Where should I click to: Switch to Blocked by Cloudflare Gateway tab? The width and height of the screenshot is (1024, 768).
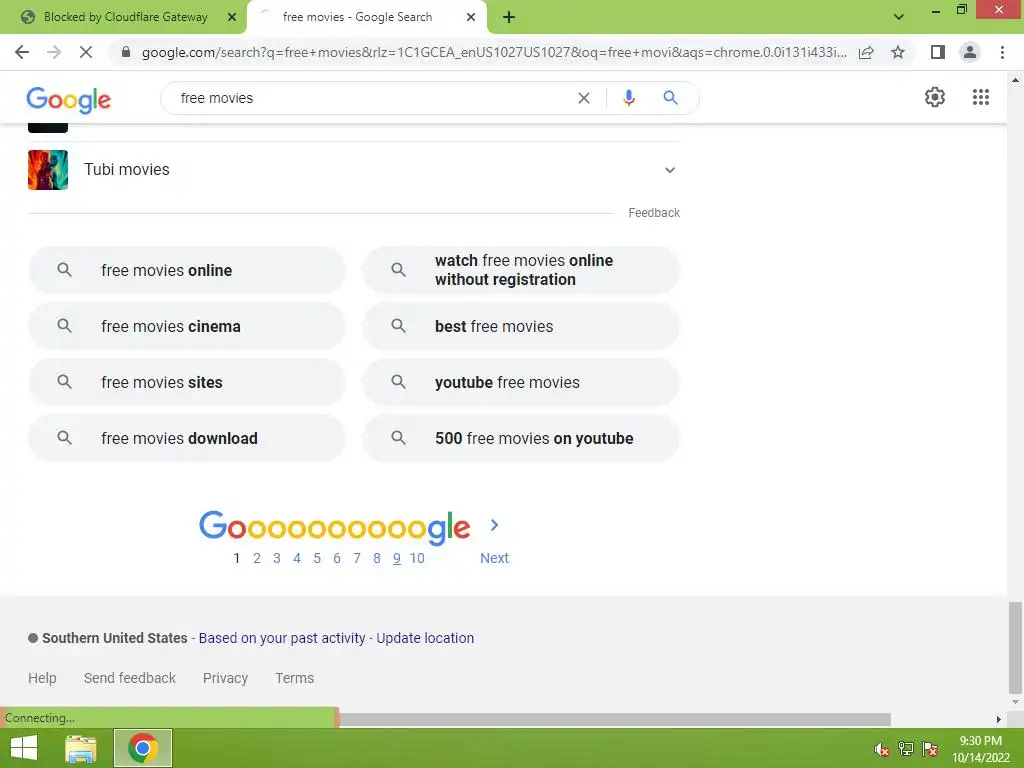[x=123, y=17]
